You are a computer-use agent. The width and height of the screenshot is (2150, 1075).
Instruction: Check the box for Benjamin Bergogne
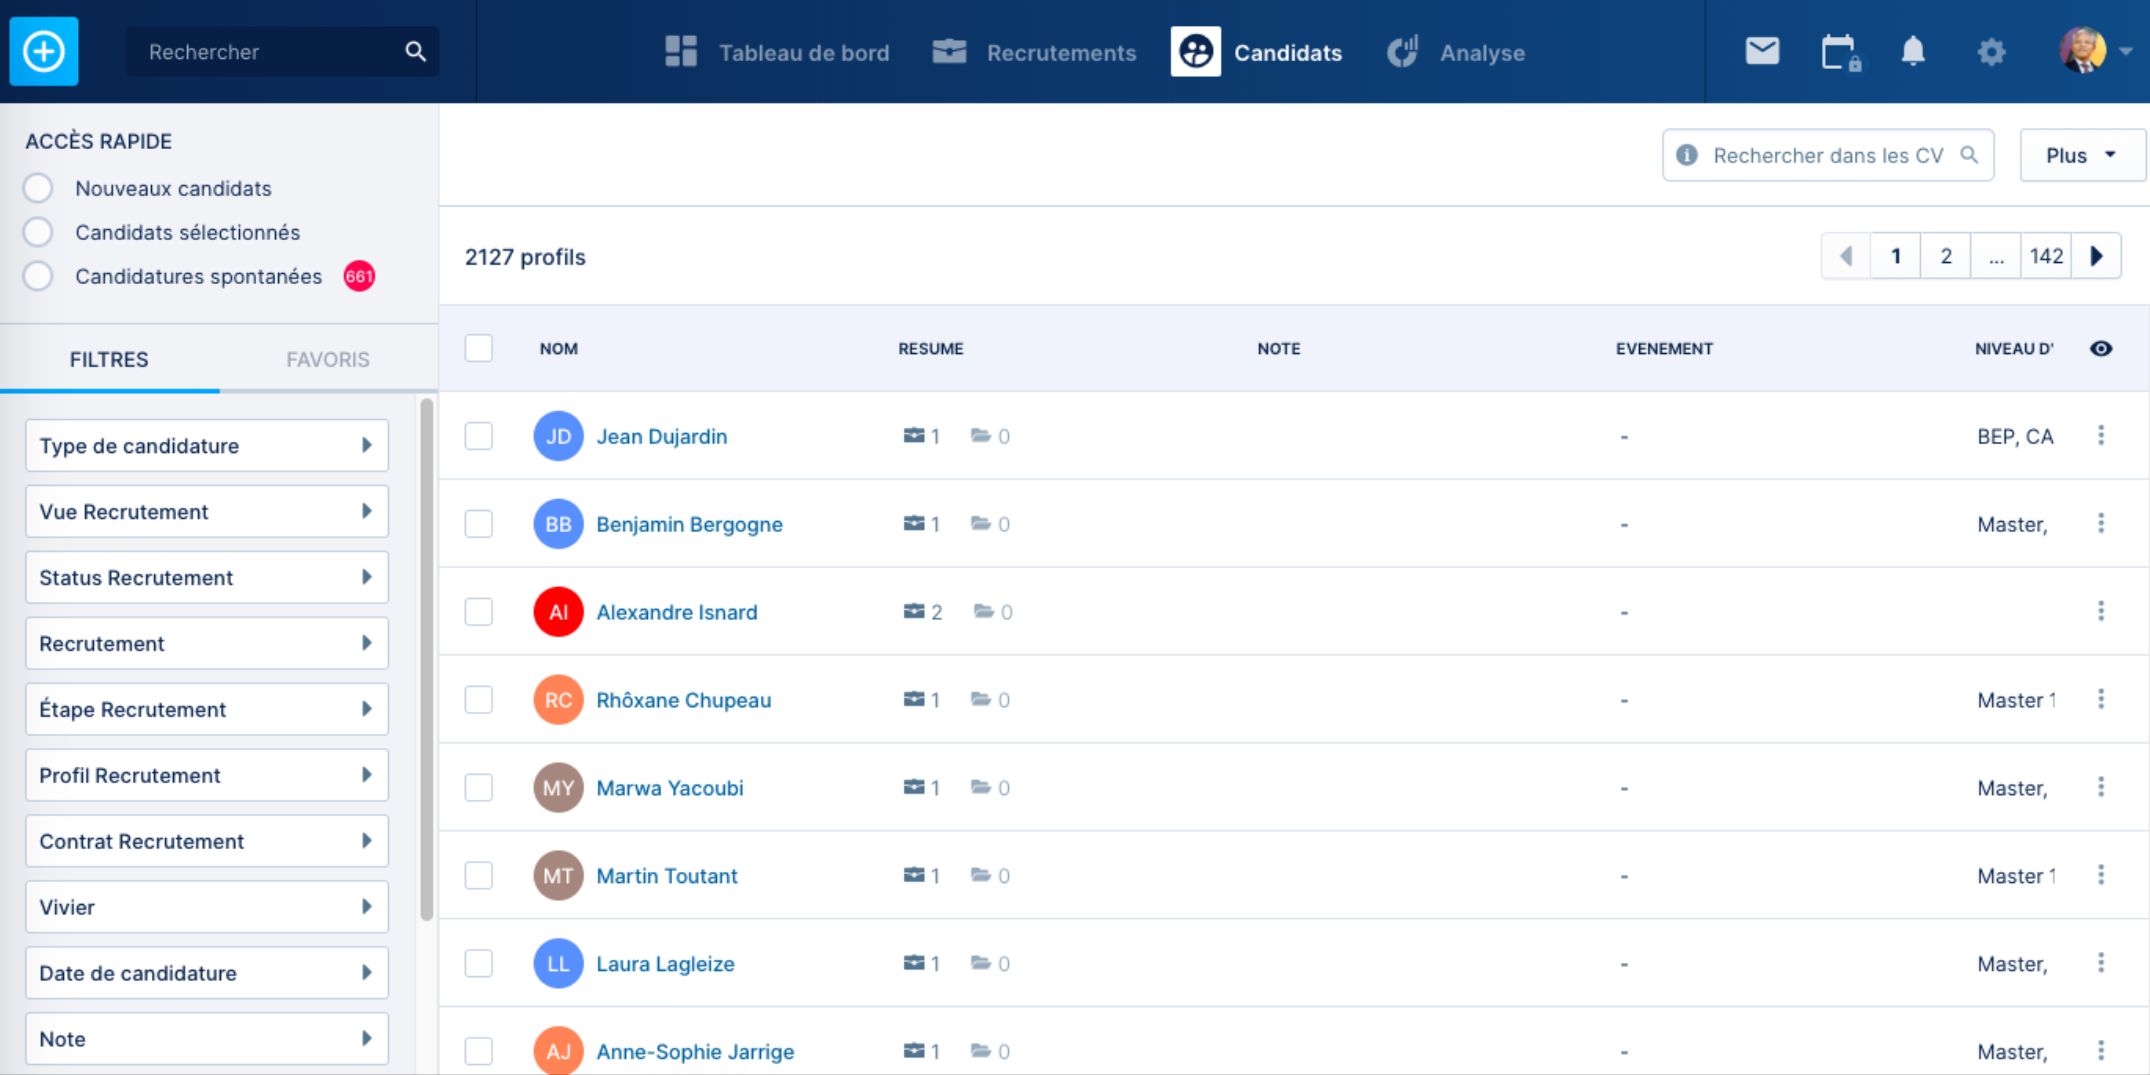tap(479, 524)
